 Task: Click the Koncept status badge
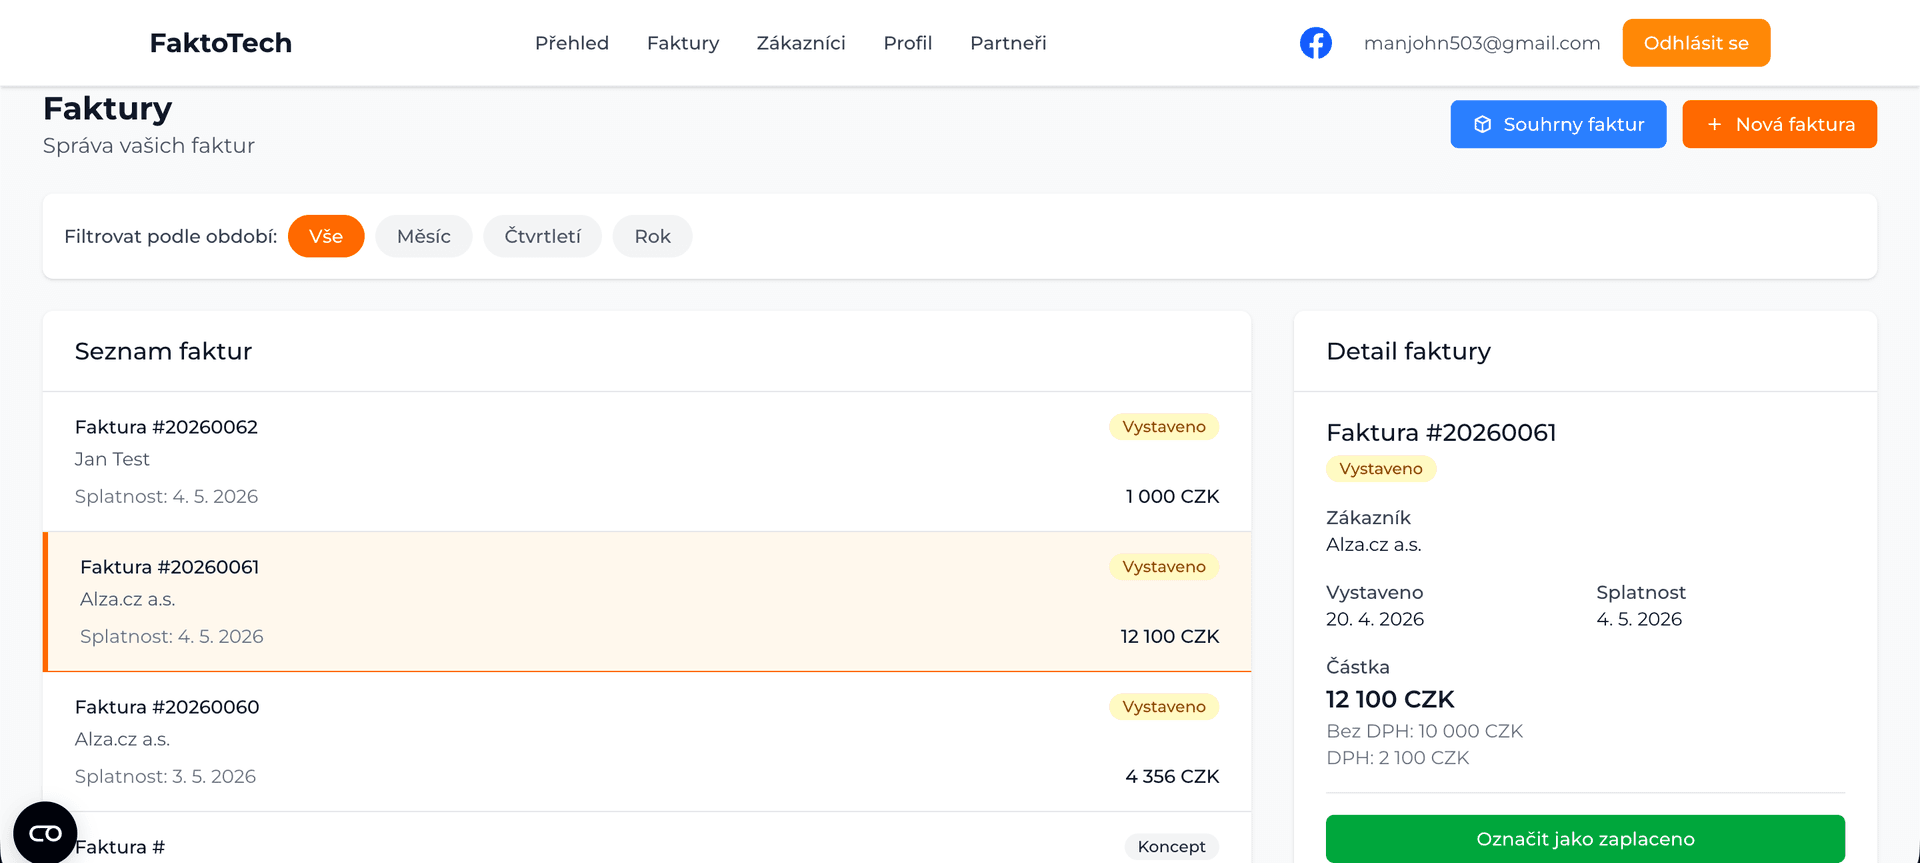pos(1171,847)
